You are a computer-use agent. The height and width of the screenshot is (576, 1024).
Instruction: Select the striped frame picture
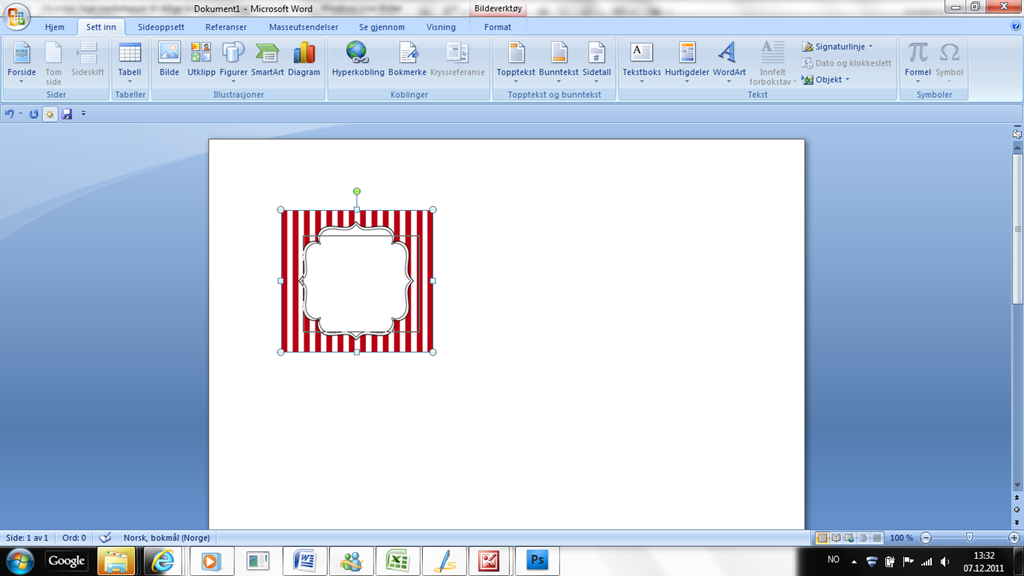(357, 281)
